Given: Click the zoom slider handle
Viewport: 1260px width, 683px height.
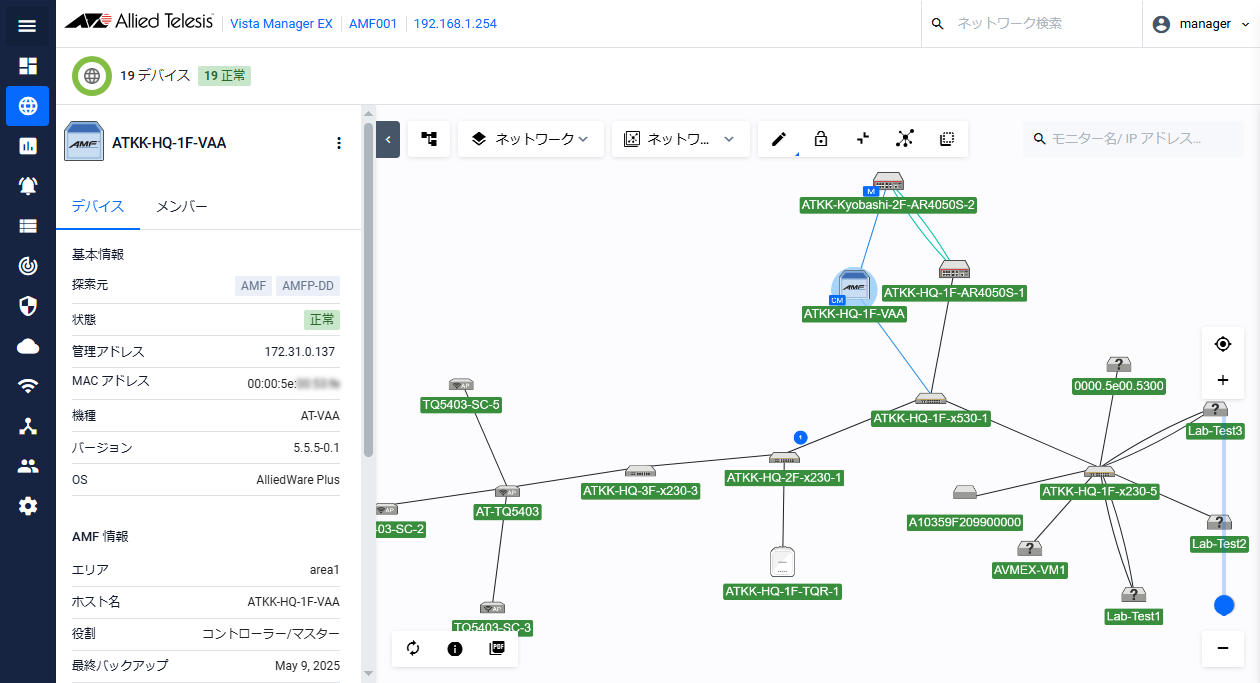Looking at the screenshot, I should [x=1224, y=605].
